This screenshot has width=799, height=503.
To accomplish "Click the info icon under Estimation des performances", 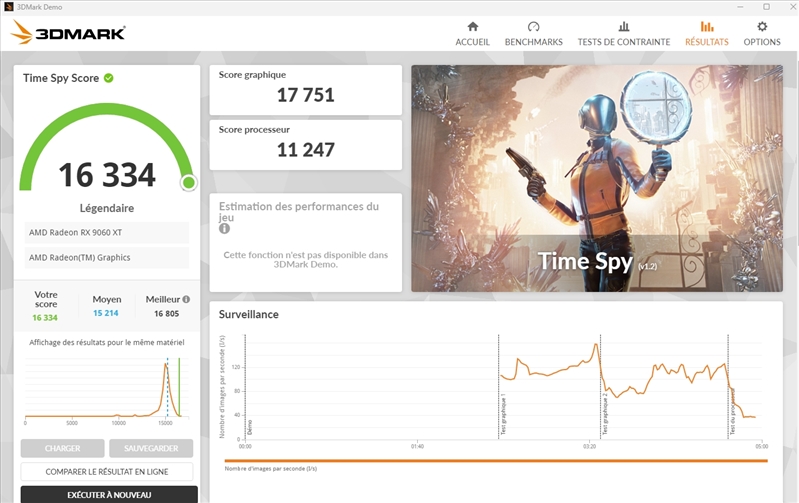I will pos(224,228).
